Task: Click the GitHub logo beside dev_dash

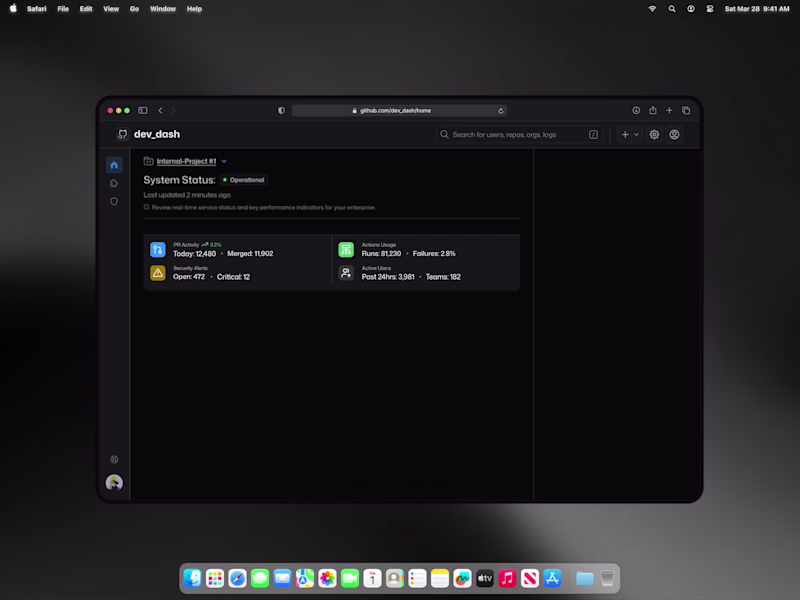Action: 122,134
